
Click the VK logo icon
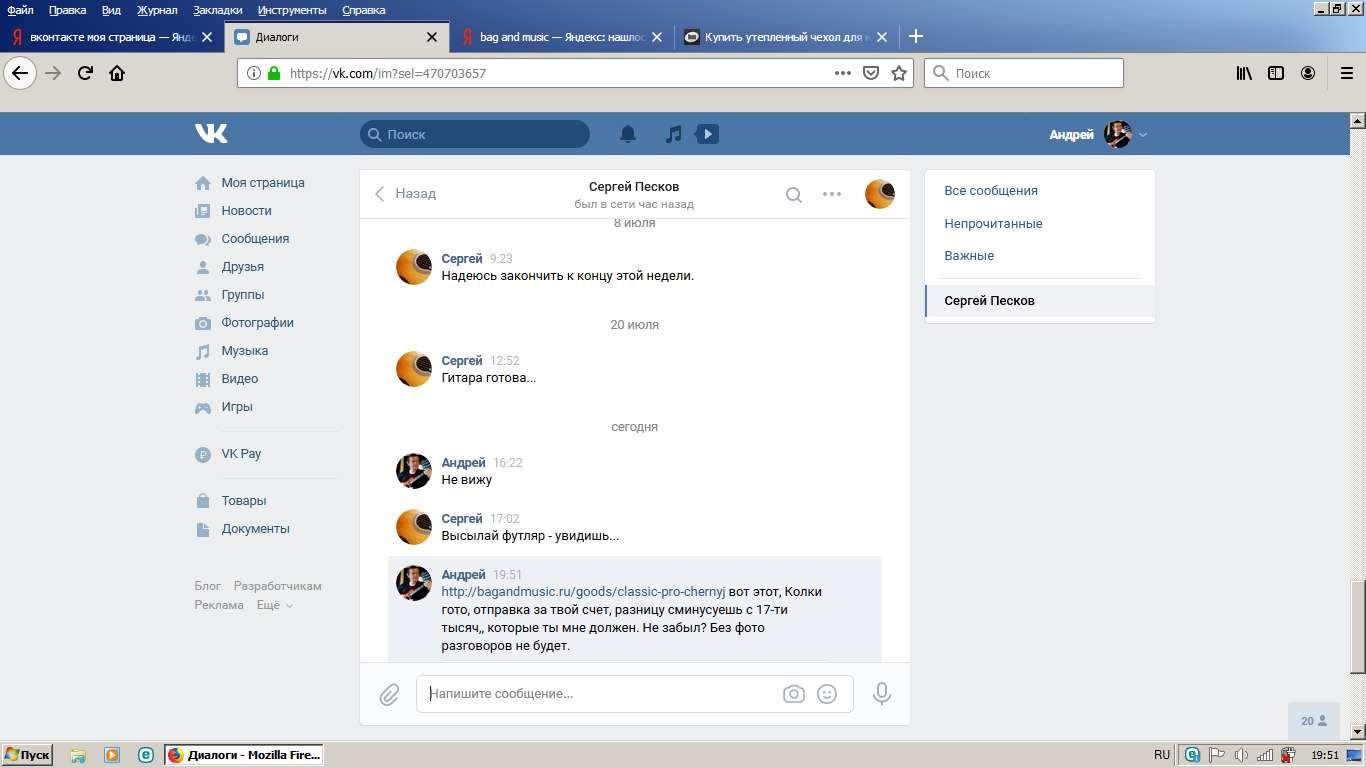211,133
